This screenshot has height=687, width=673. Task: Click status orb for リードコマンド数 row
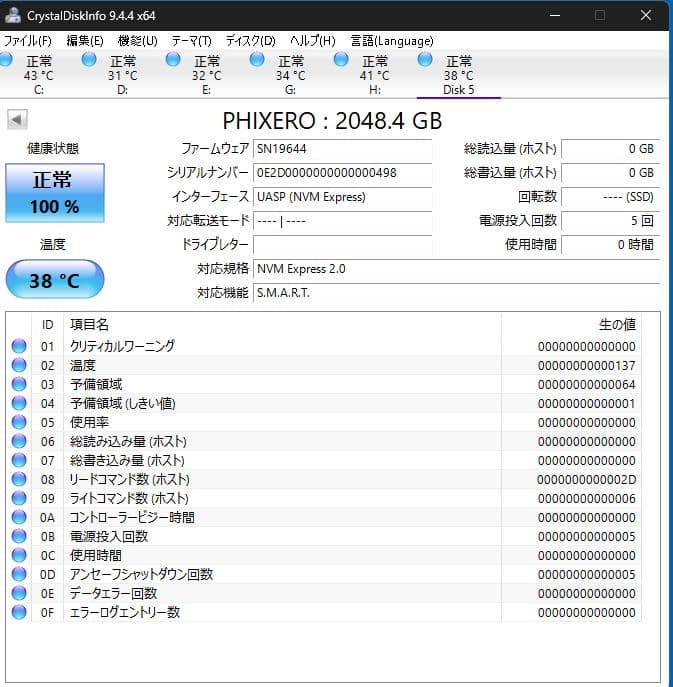click(19, 479)
